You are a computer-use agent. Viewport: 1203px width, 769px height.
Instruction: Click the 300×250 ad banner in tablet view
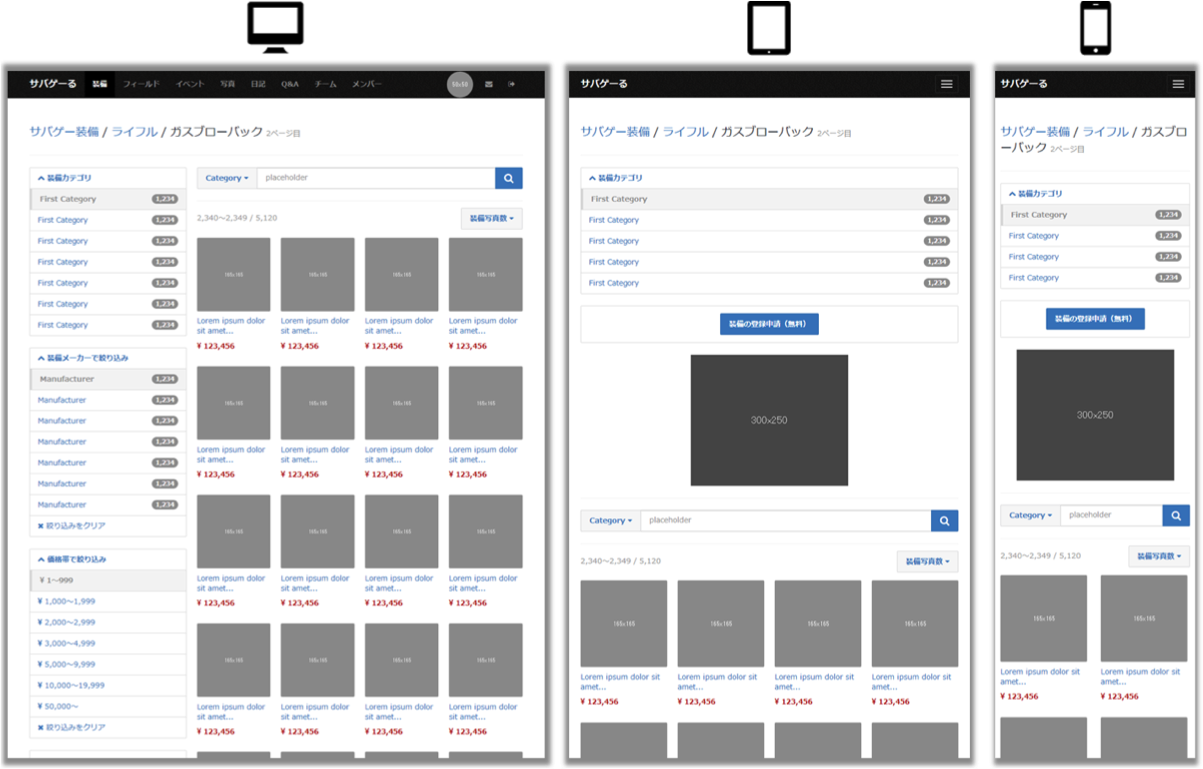pos(769,420)
